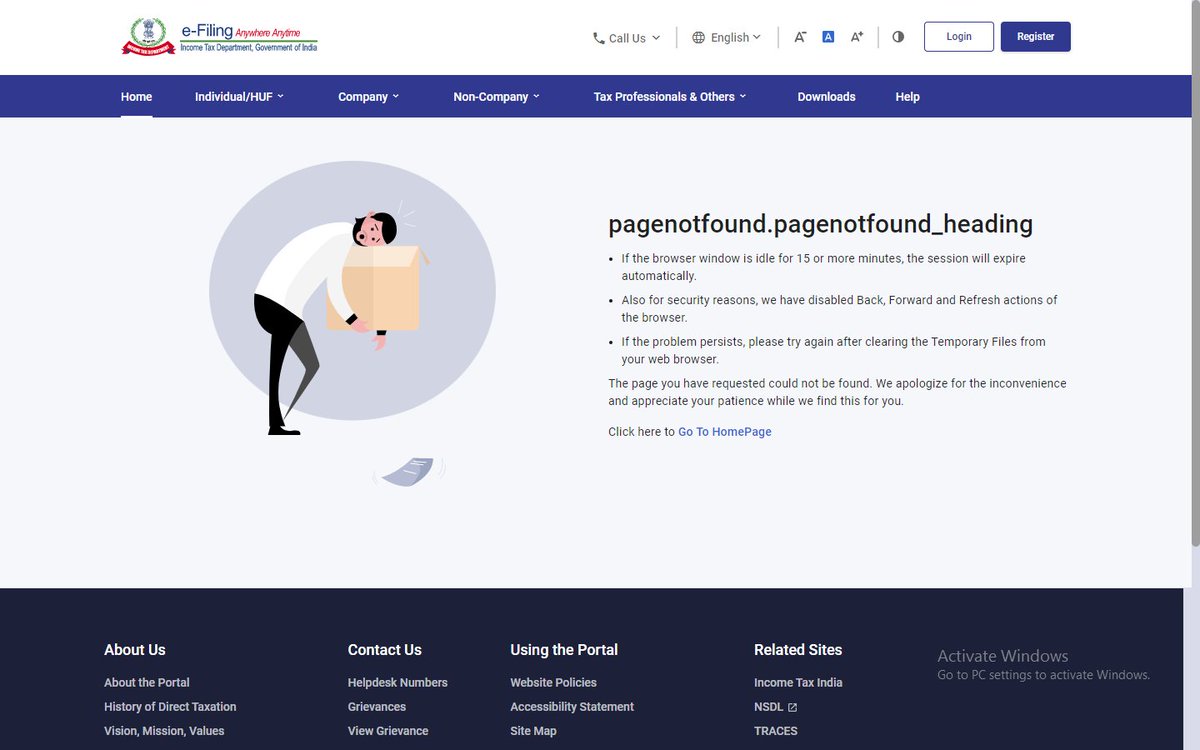This screenshot has height=750, width=1200.
Task: Expand Tax Professionals & Others menu
Action: 669,97
